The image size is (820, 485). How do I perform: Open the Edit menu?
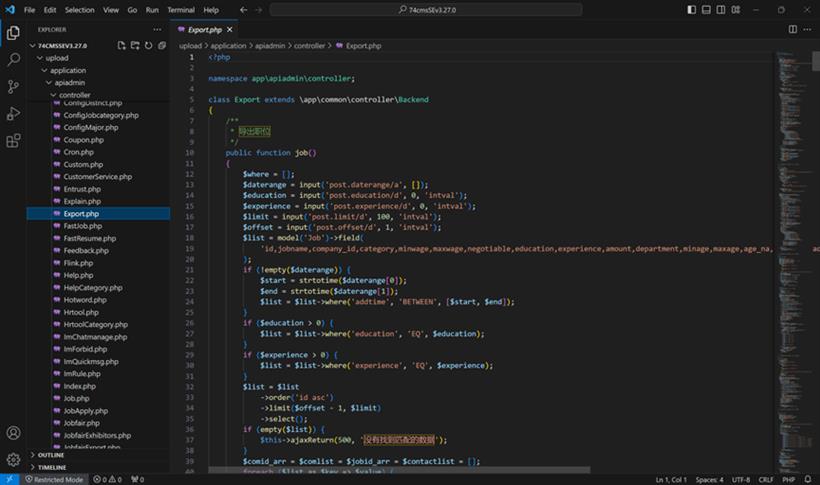point(50,9)
